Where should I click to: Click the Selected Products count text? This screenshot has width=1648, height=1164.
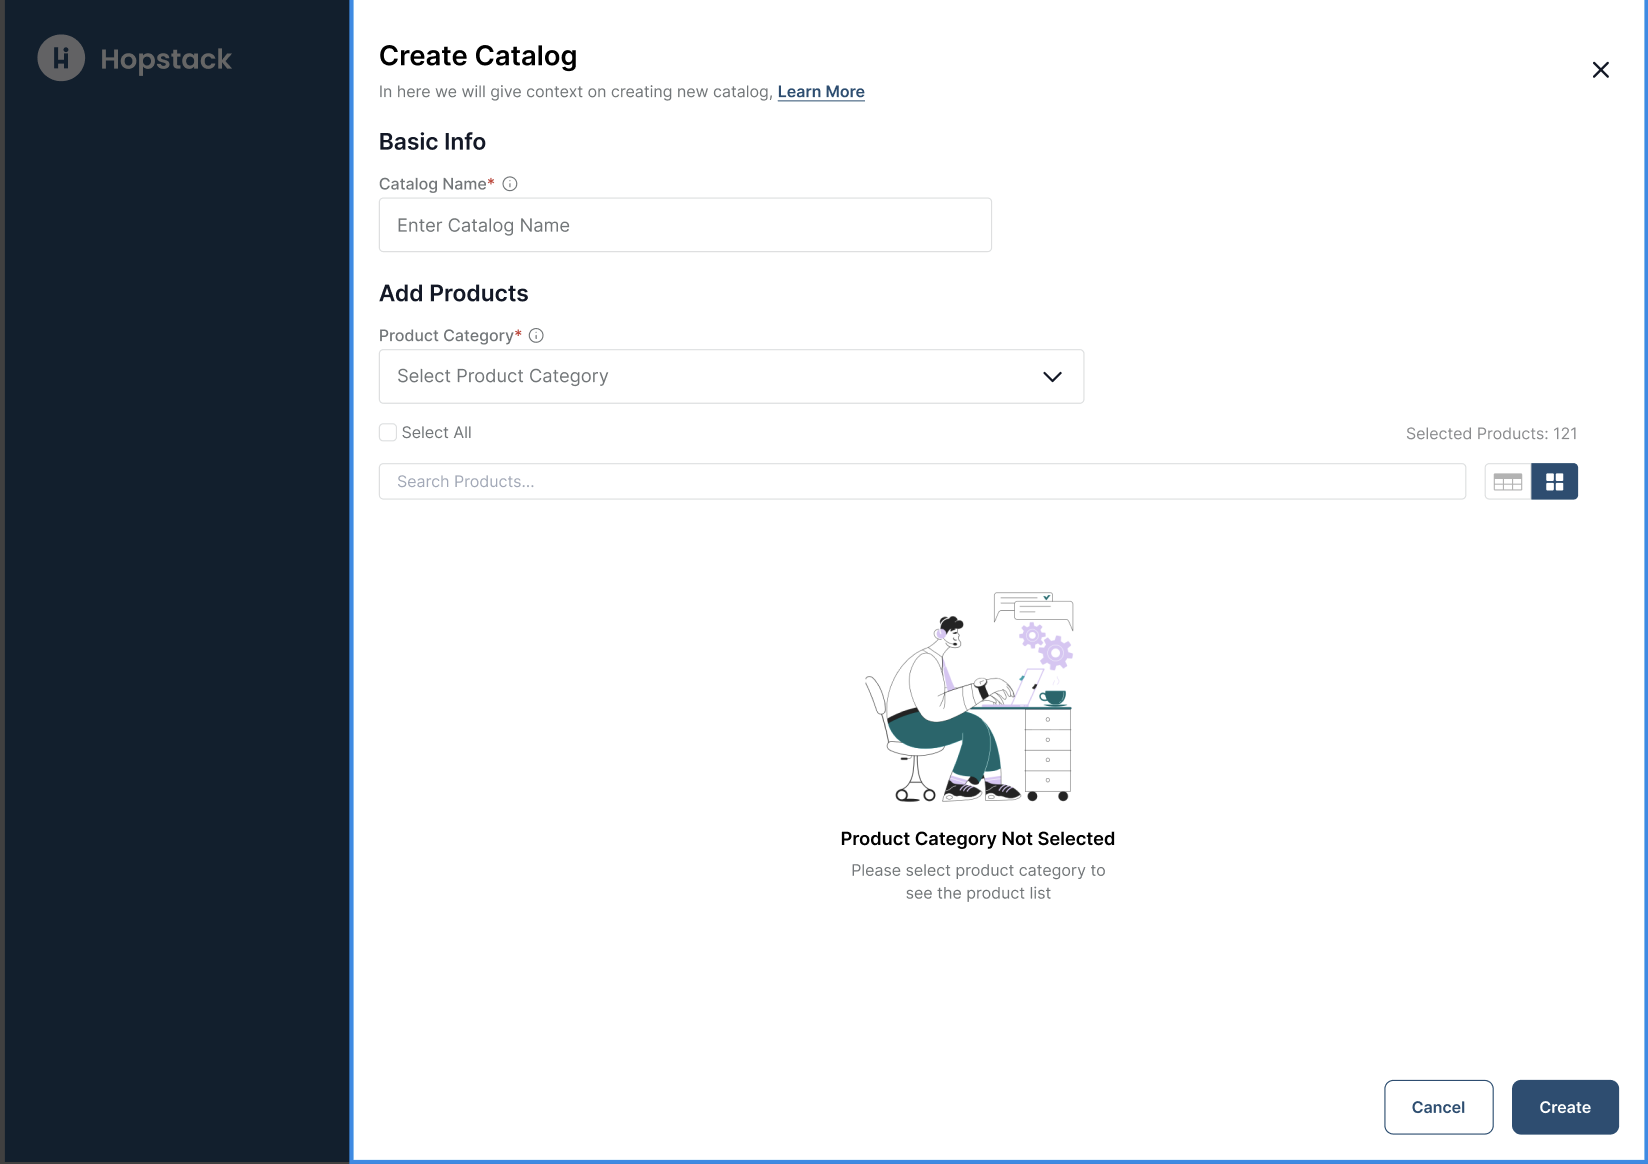(1490, 434)
